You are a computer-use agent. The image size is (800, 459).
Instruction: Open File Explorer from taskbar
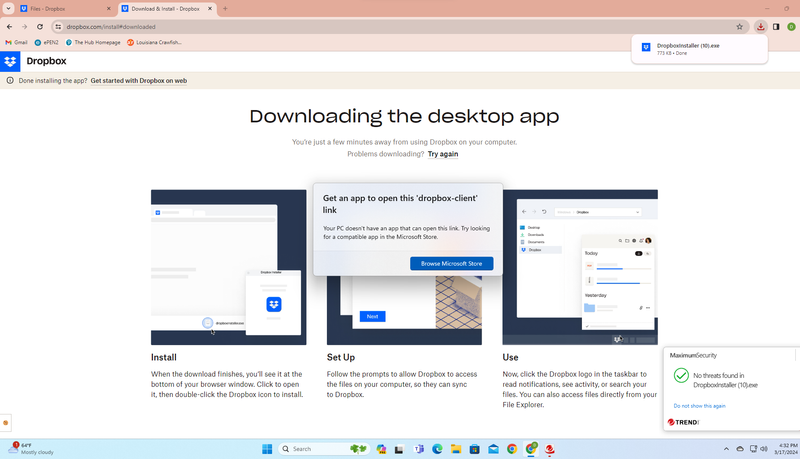[x=456, y=449]
